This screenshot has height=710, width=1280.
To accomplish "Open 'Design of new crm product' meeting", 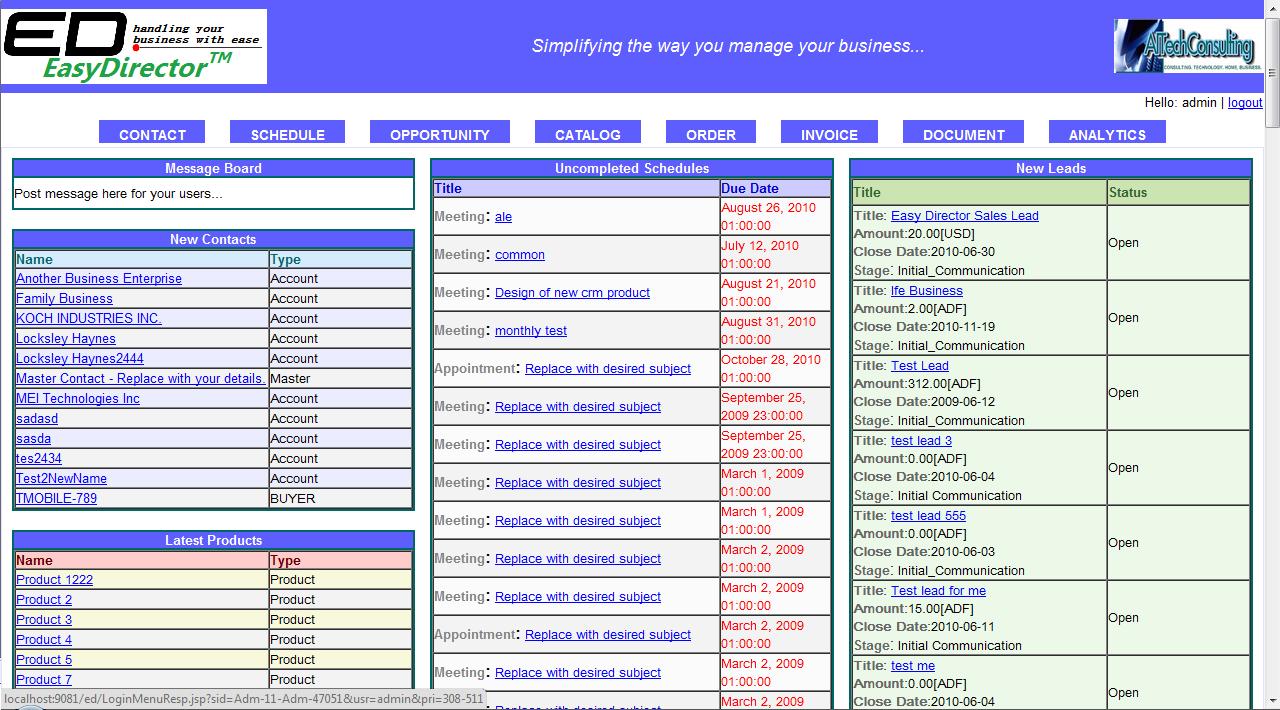I will [x=572, y=293].
